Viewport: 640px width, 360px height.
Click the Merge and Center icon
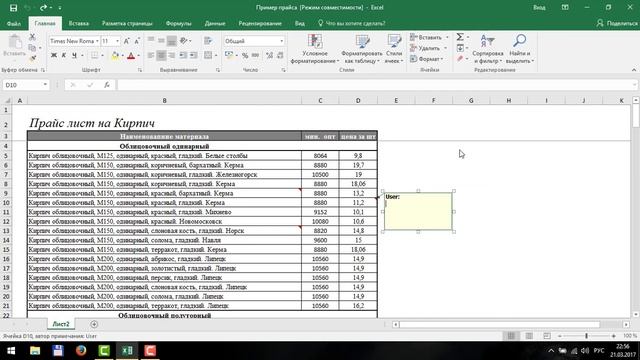click(x=208, y=55)
